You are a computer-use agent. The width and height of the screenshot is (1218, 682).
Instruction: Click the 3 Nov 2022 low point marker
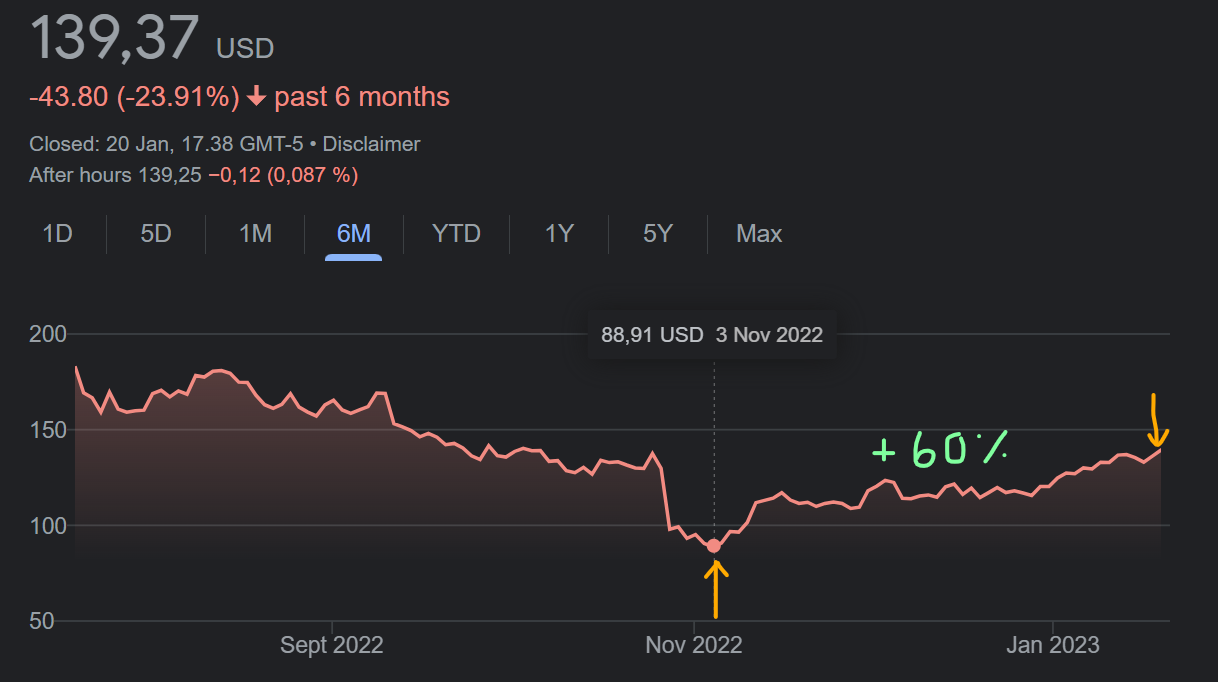click(x=713, y=546)
